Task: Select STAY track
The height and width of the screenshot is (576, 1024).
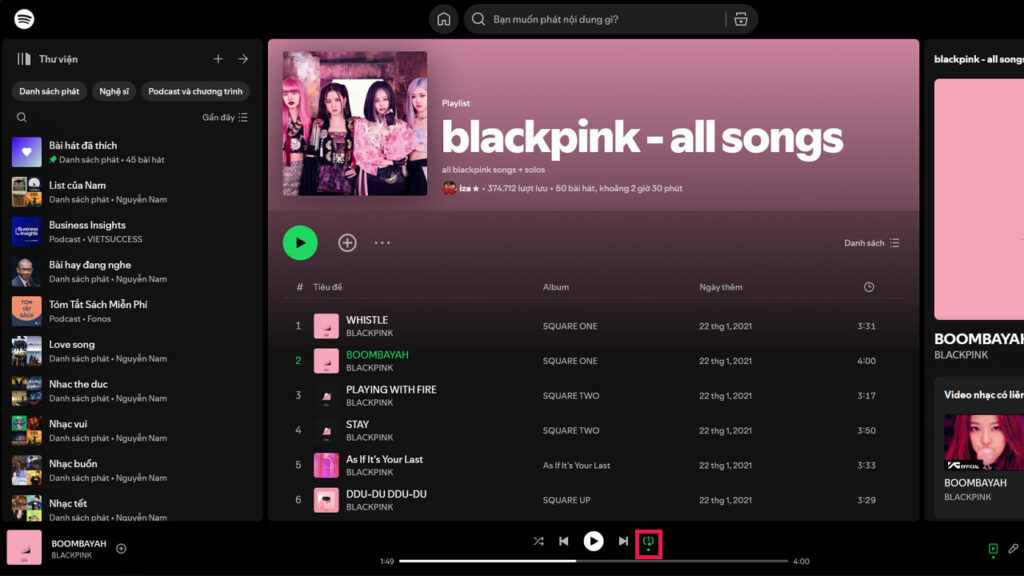Action: point(594,430)
